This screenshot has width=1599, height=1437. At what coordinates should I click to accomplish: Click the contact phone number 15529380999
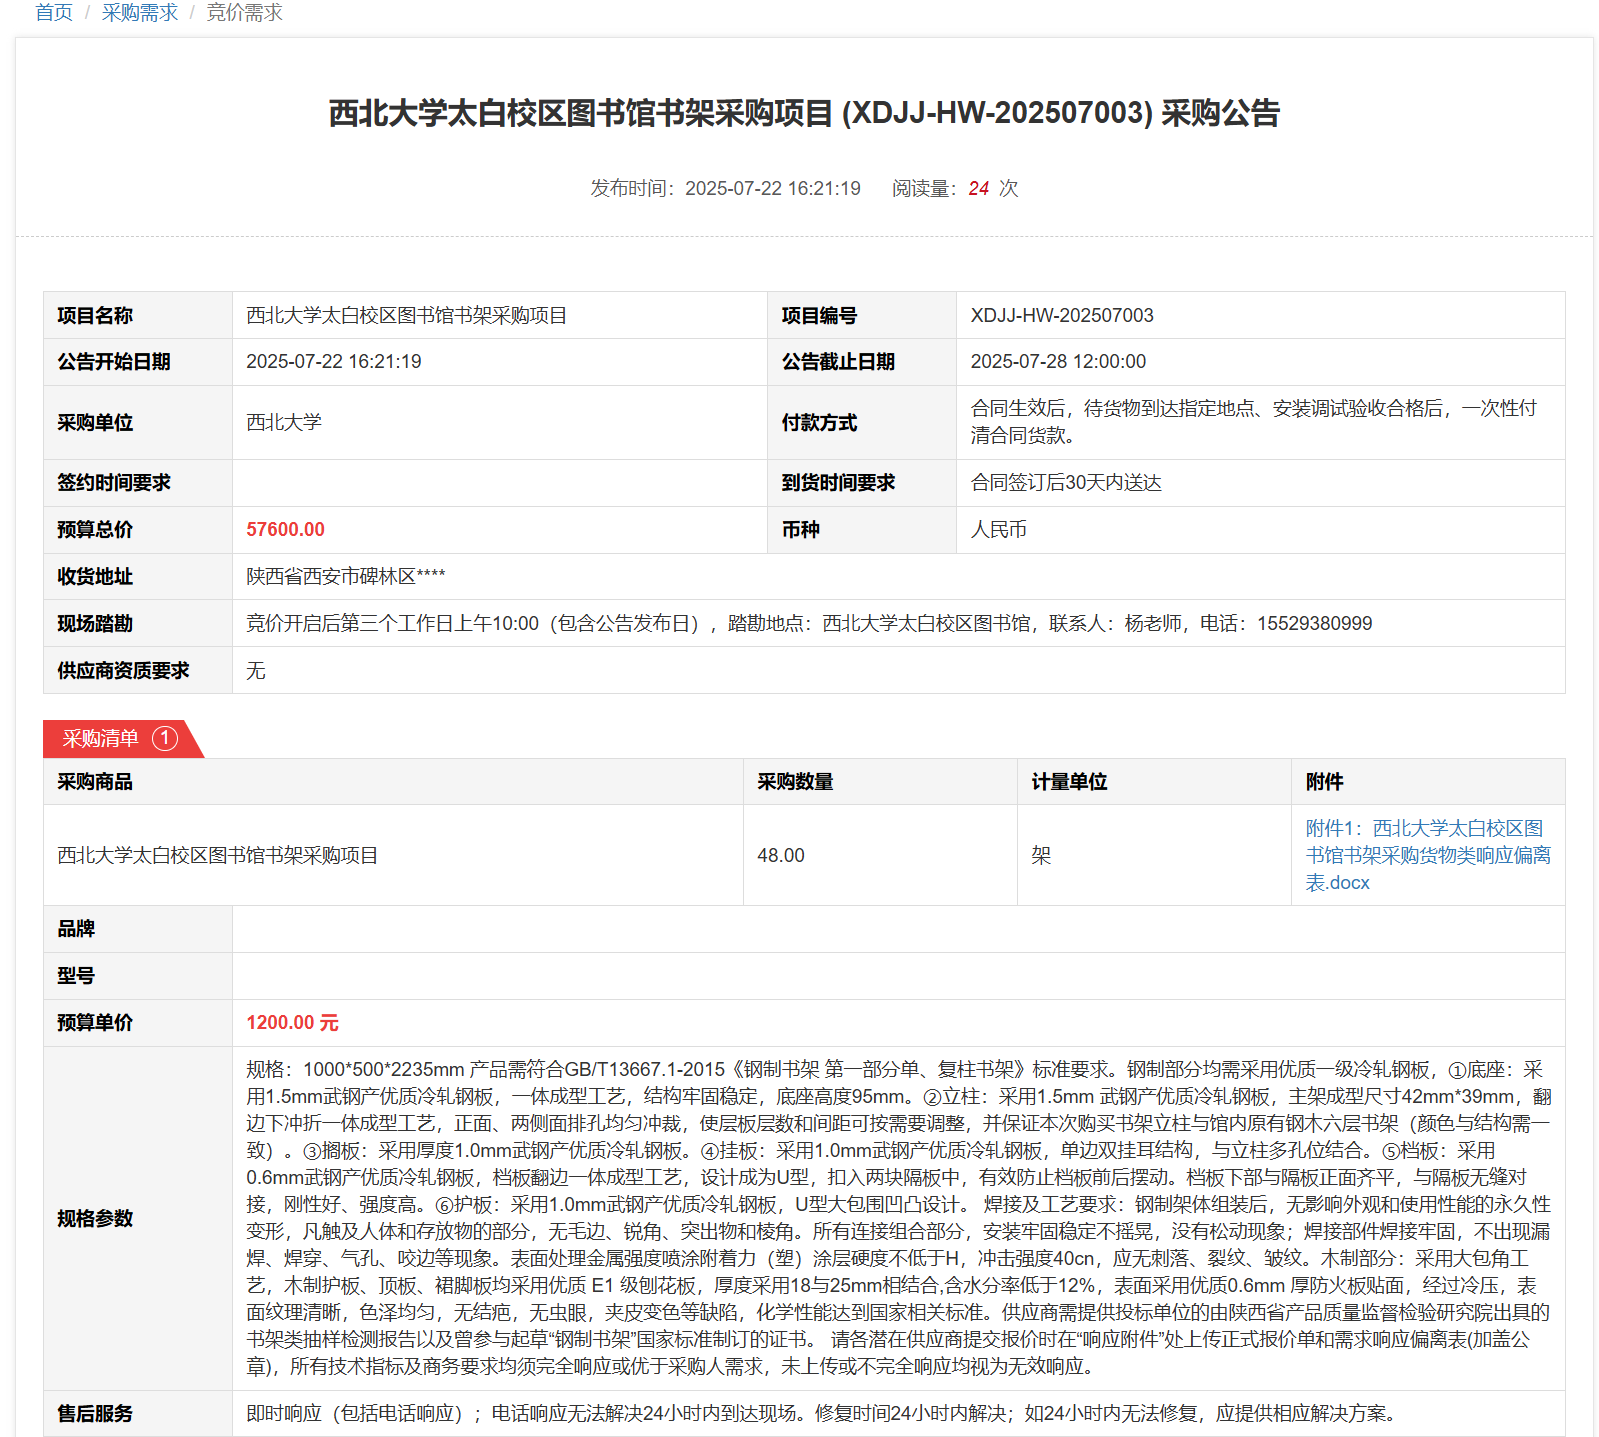point(1314,624)
